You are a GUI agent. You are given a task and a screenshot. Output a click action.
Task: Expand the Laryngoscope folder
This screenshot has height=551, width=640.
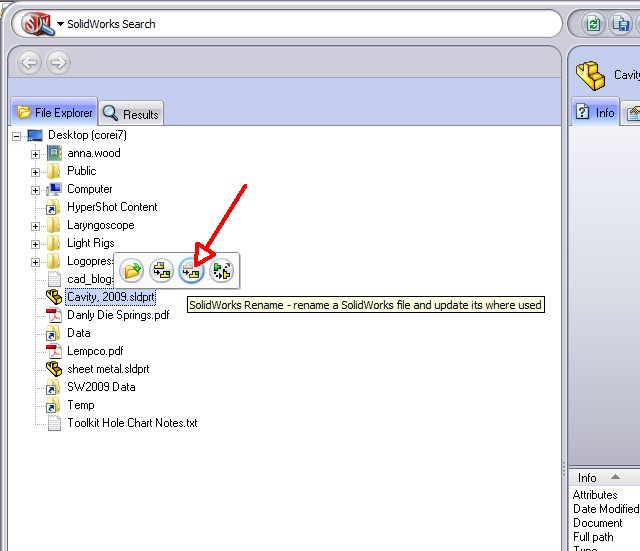tap(36, 226)
